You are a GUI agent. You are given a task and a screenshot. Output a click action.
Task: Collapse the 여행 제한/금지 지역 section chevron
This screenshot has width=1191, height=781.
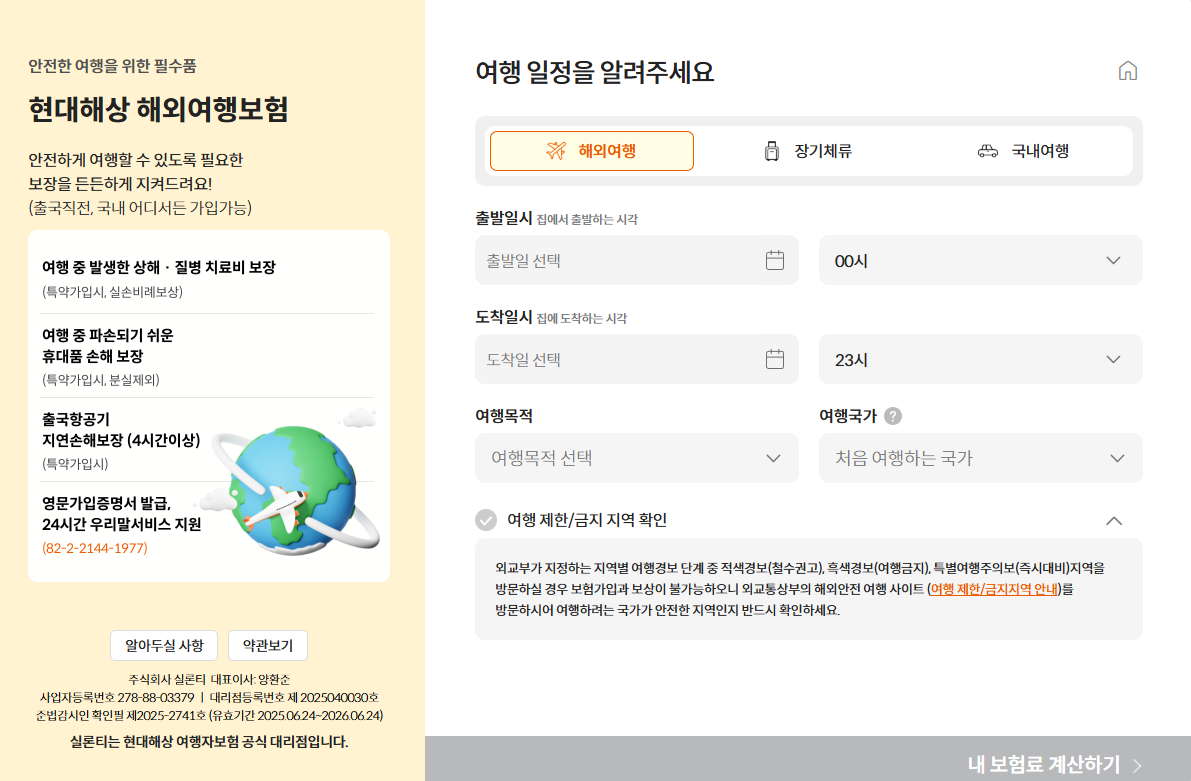(x=1114, y=520)
